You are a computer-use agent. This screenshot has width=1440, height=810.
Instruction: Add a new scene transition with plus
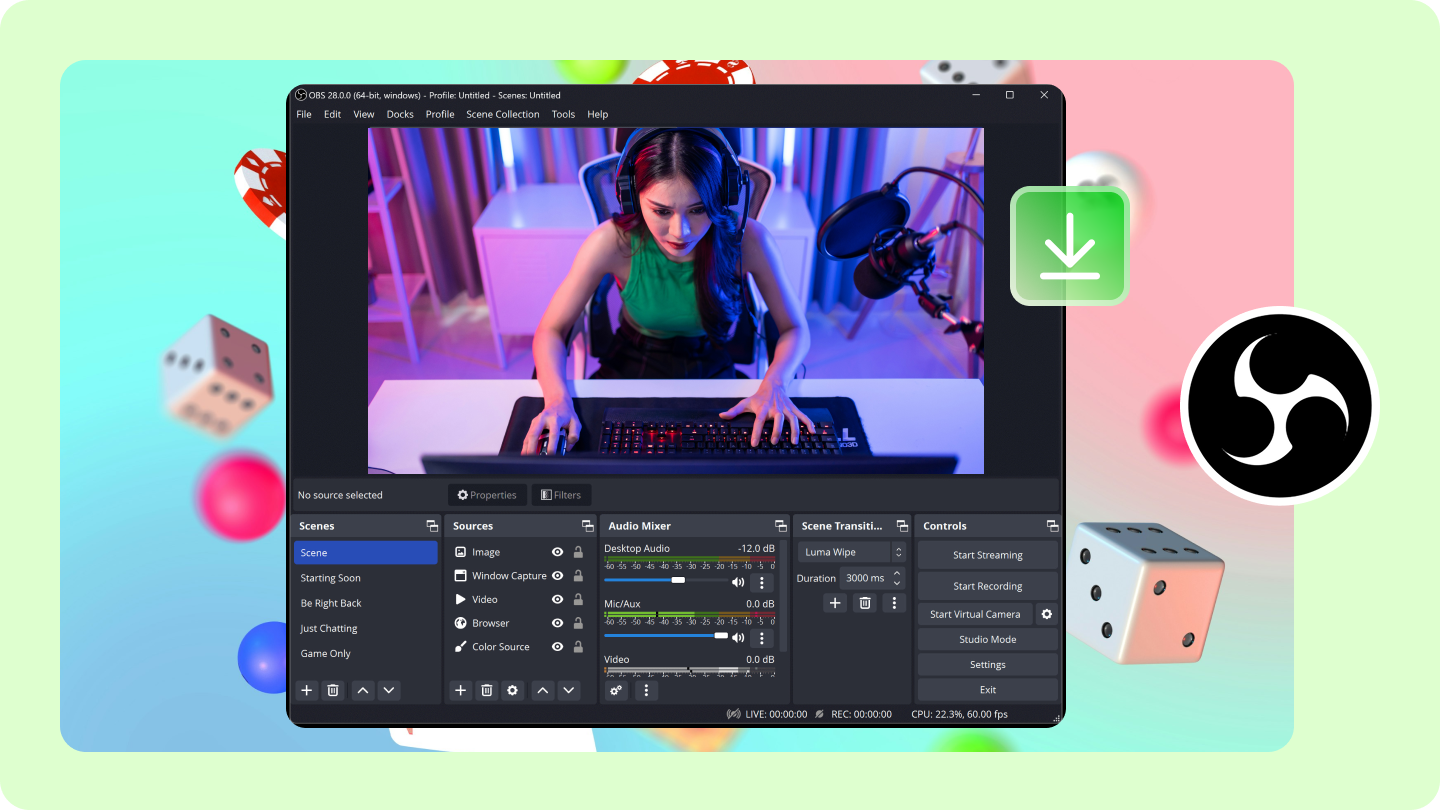click(835, 603)
